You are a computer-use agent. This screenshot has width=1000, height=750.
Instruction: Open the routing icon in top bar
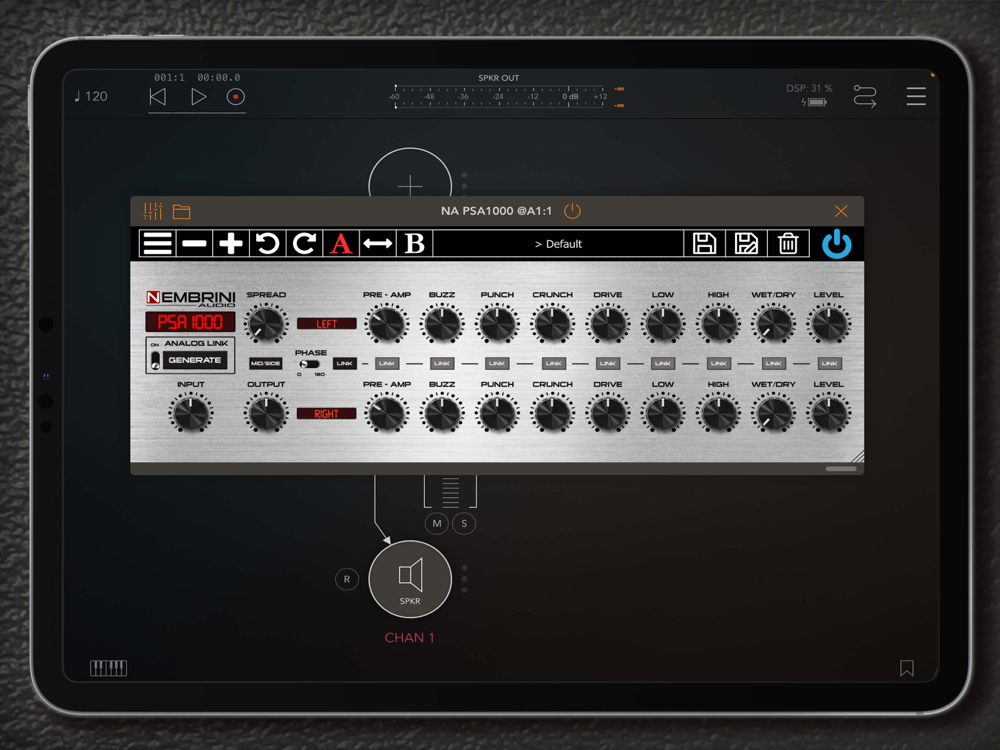pos(865,96)
